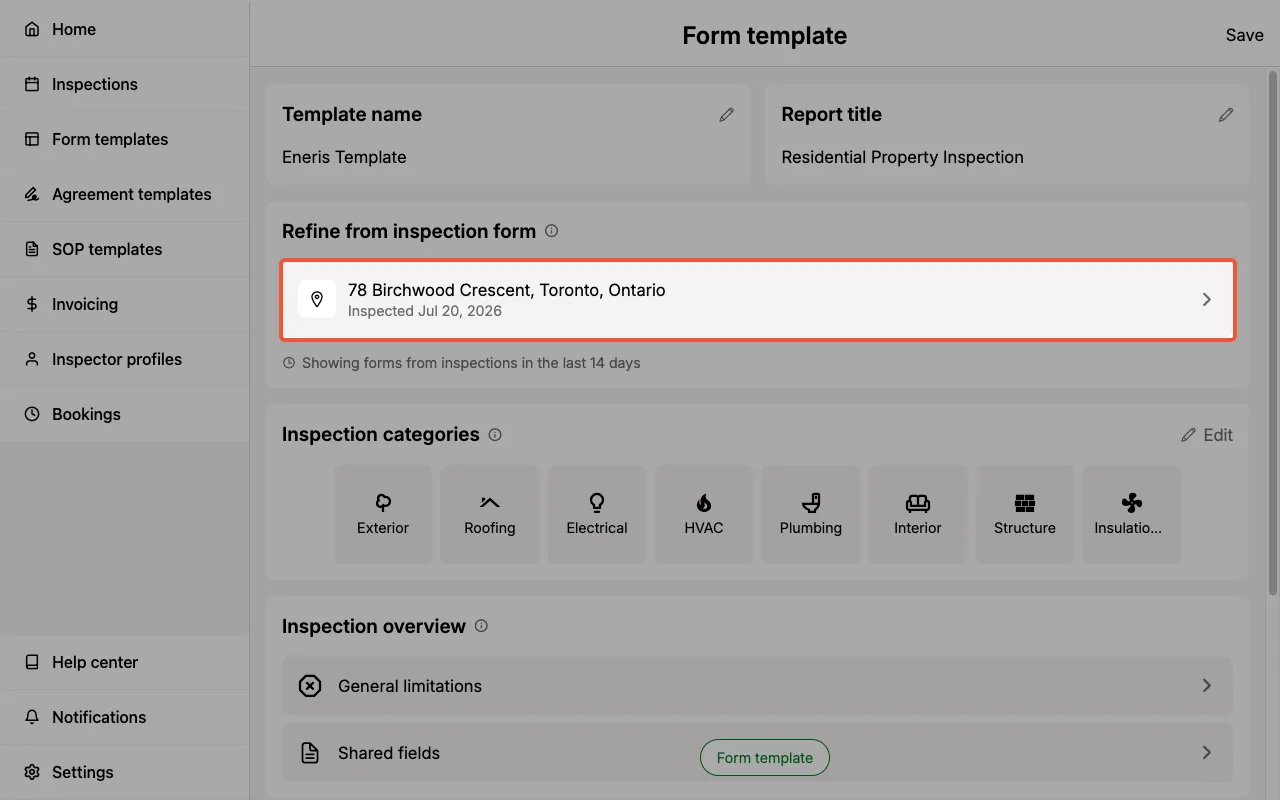Expand the General limitations row

[758, 686]
